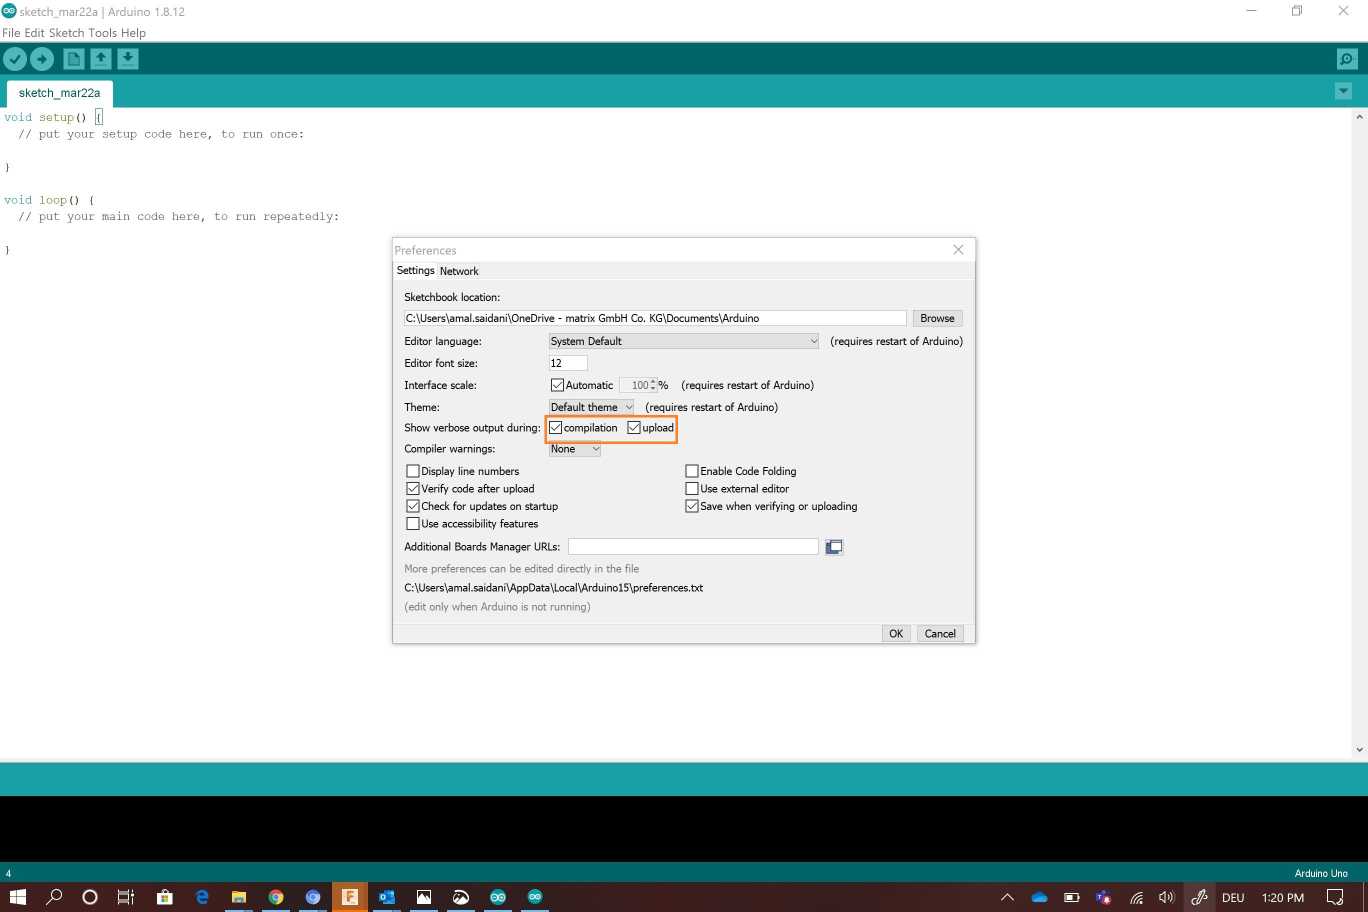Image resolution: width=1368 pixels, height=912 pixels.
Task: Open Outlook from the taskbar
Action: click(x=387, y=897)
